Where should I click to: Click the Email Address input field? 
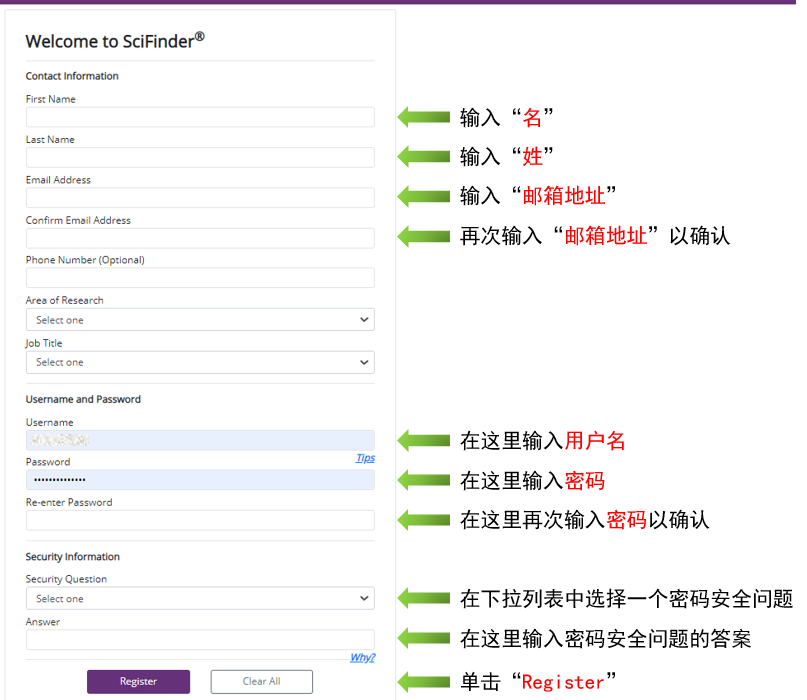pyautogui.click(x=199, y=197)
